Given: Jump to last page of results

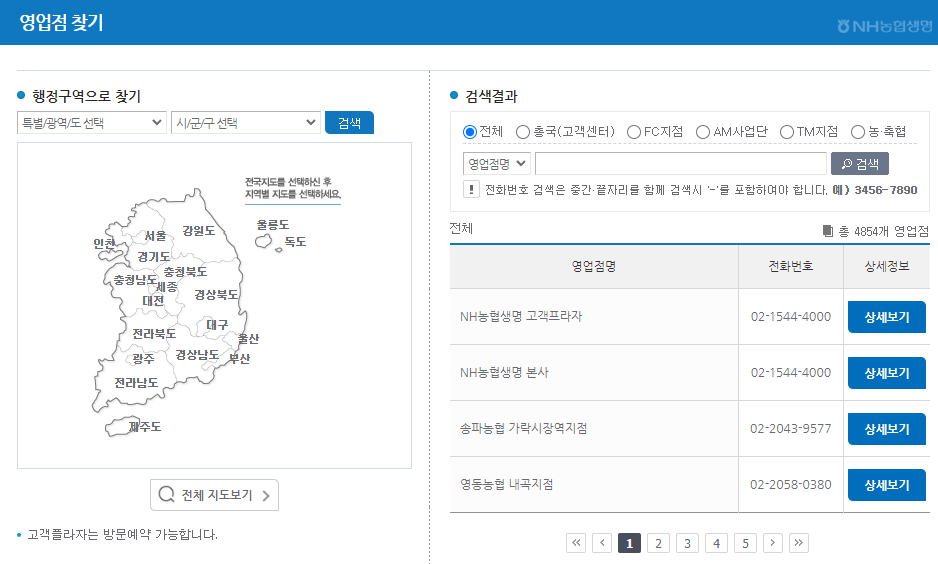Looking at the screenshot, I should pos(799,543).
